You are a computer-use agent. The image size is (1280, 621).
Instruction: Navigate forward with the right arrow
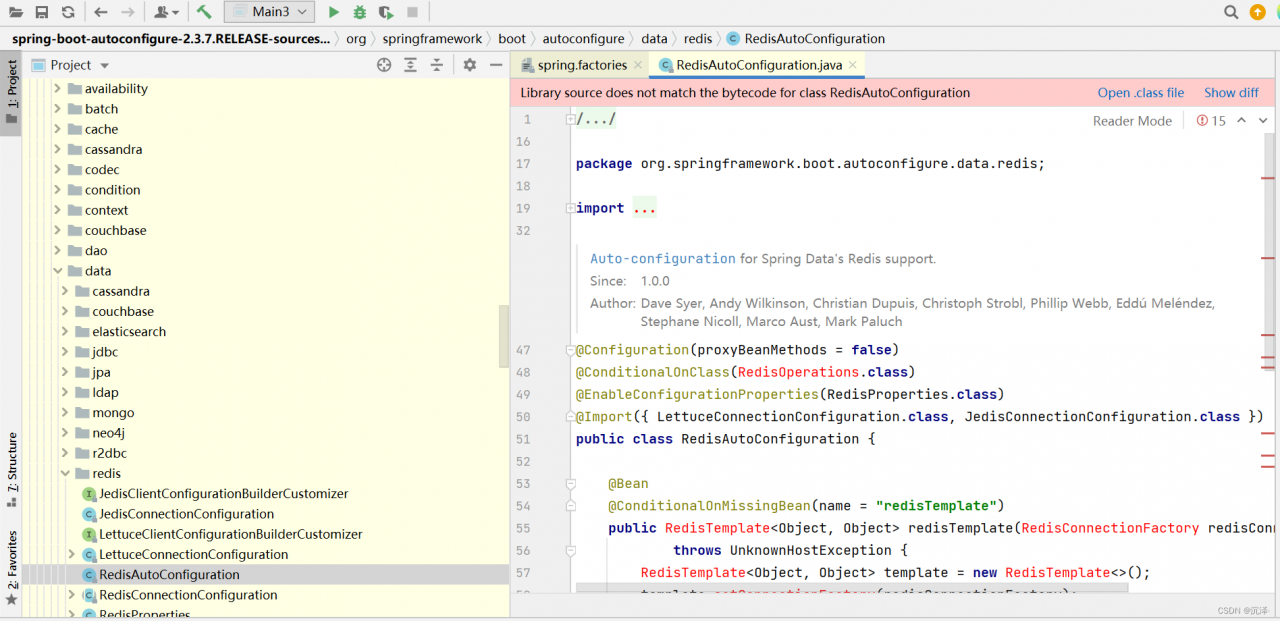127,12
